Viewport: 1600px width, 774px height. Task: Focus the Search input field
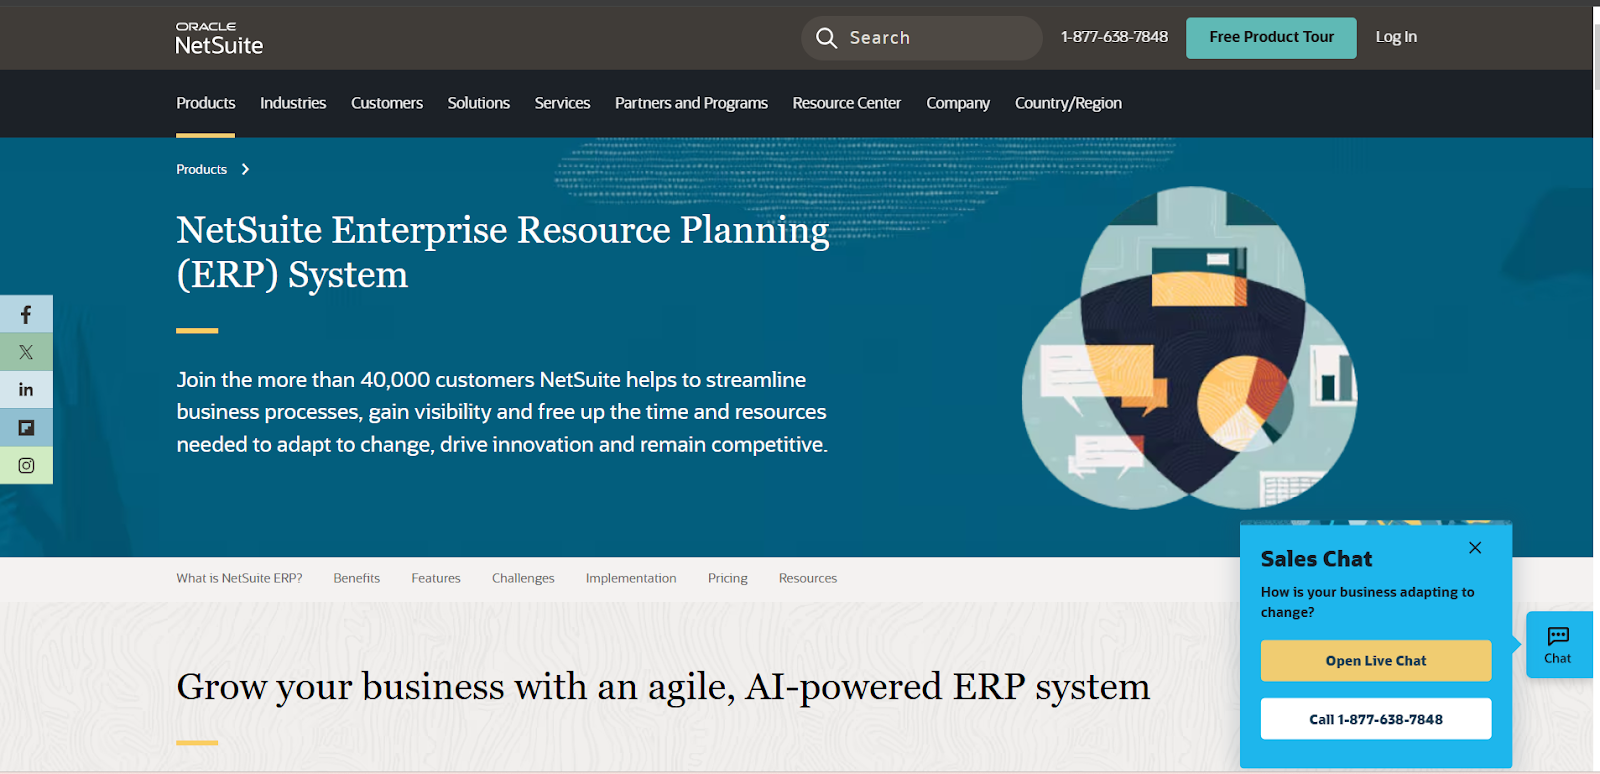921,38
